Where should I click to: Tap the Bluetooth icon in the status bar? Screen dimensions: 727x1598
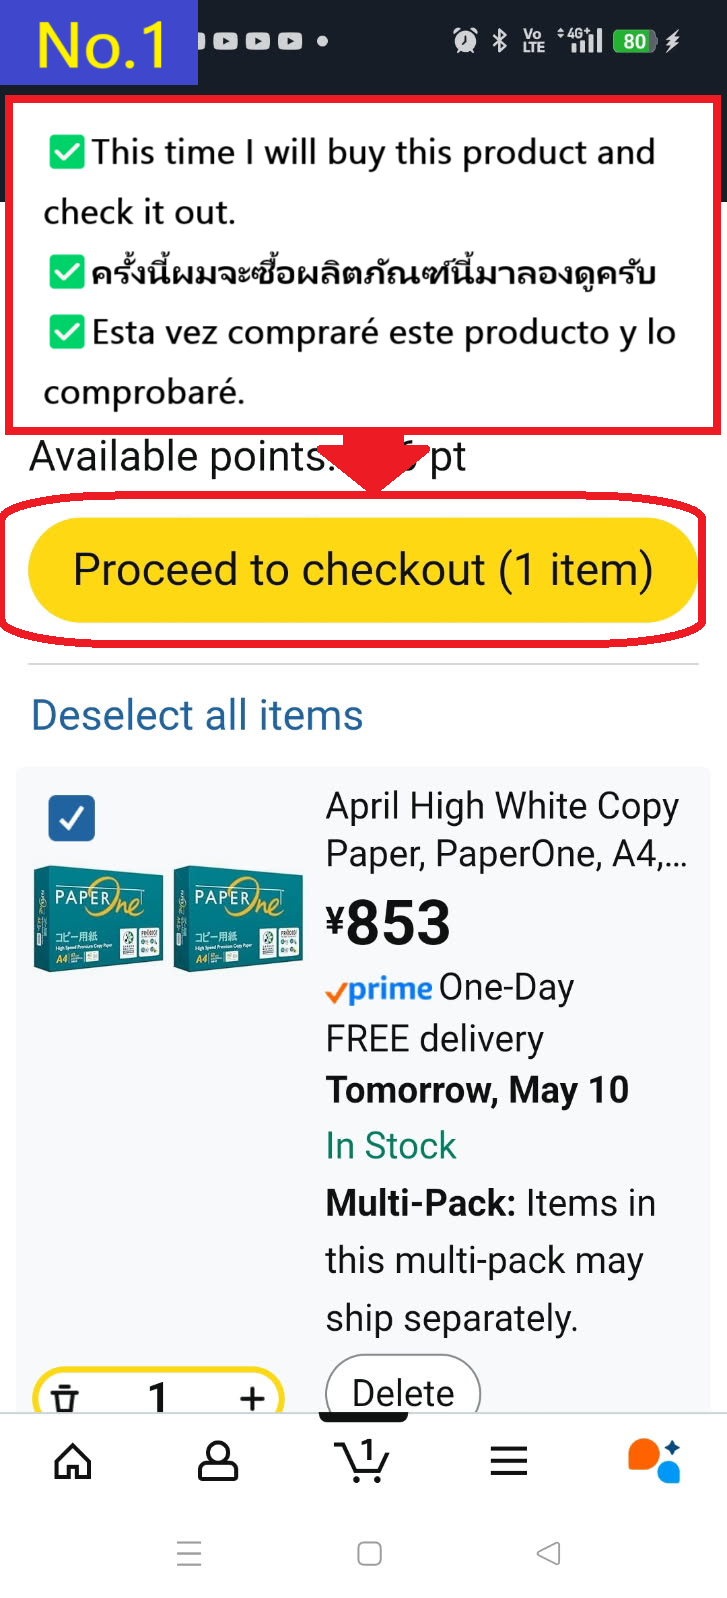[x=500, y=41]
